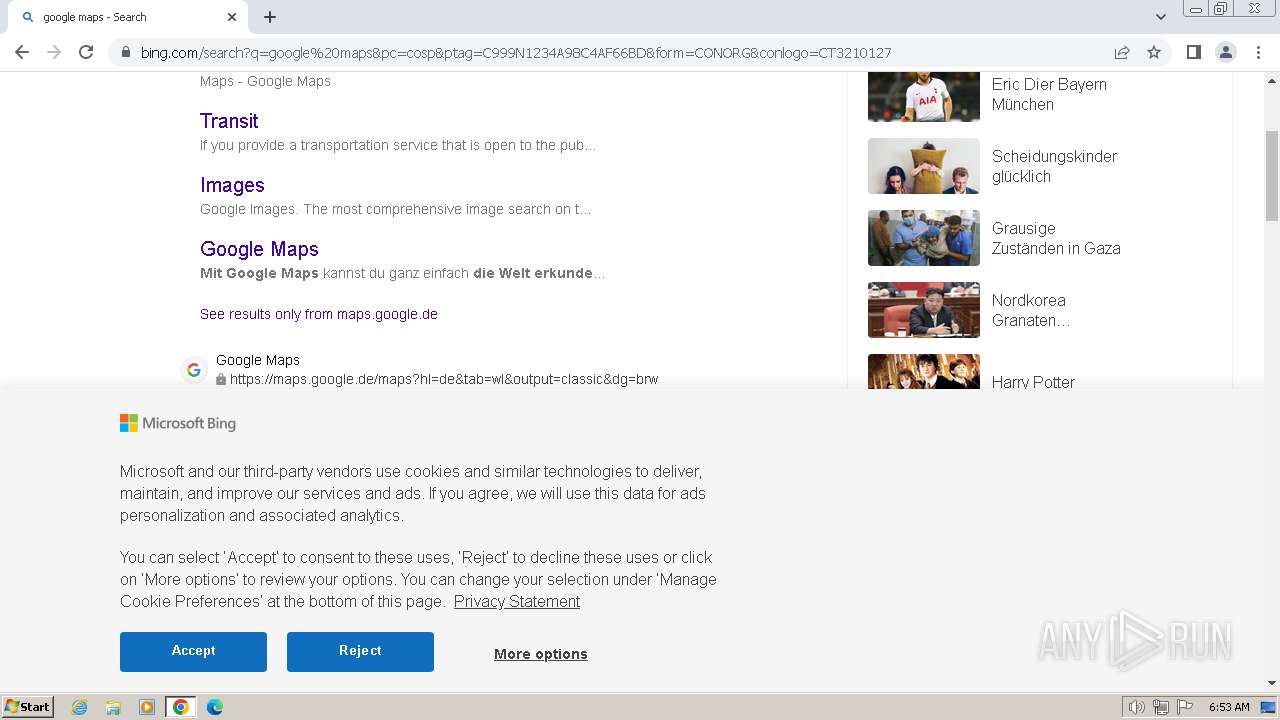Viewport: 1280px width, 720px height.
Task: Click the page vertical scrollbar thumb
Action: [1272, 175]
